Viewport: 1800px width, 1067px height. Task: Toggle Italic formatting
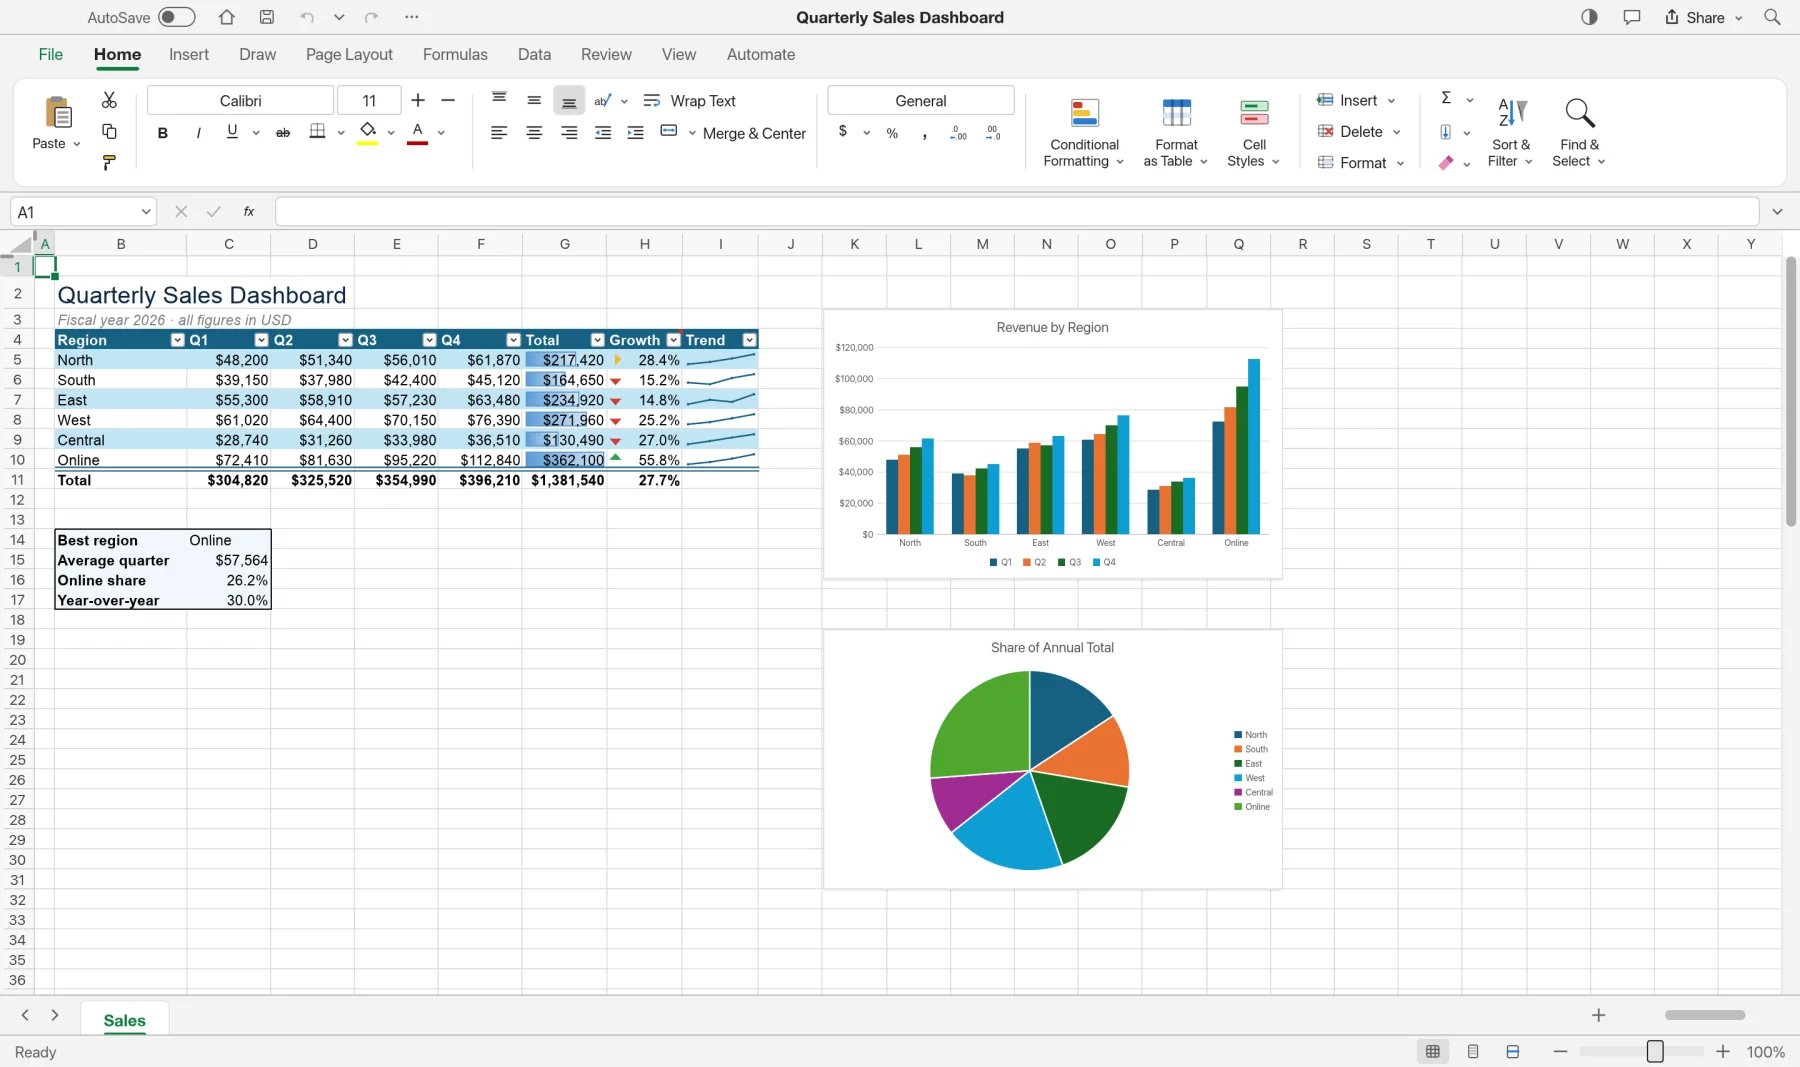[x=198, y=133]
